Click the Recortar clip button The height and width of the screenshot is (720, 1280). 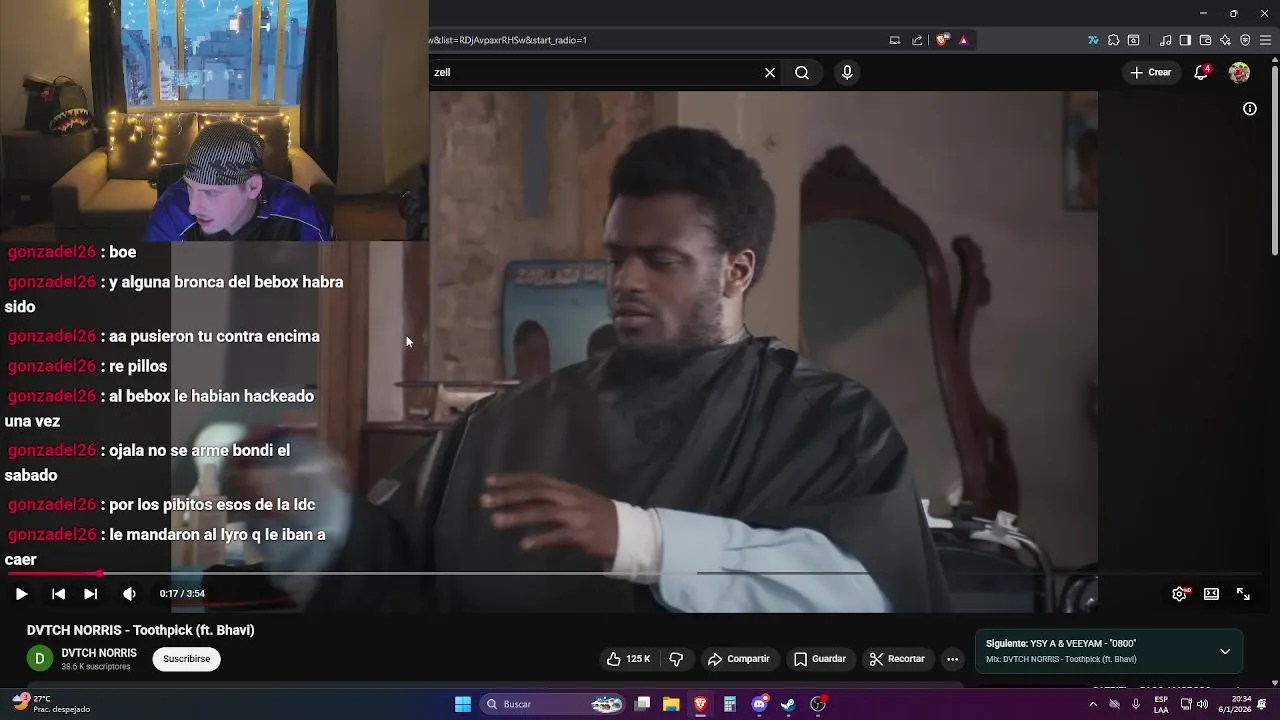(x=897, y=659)
